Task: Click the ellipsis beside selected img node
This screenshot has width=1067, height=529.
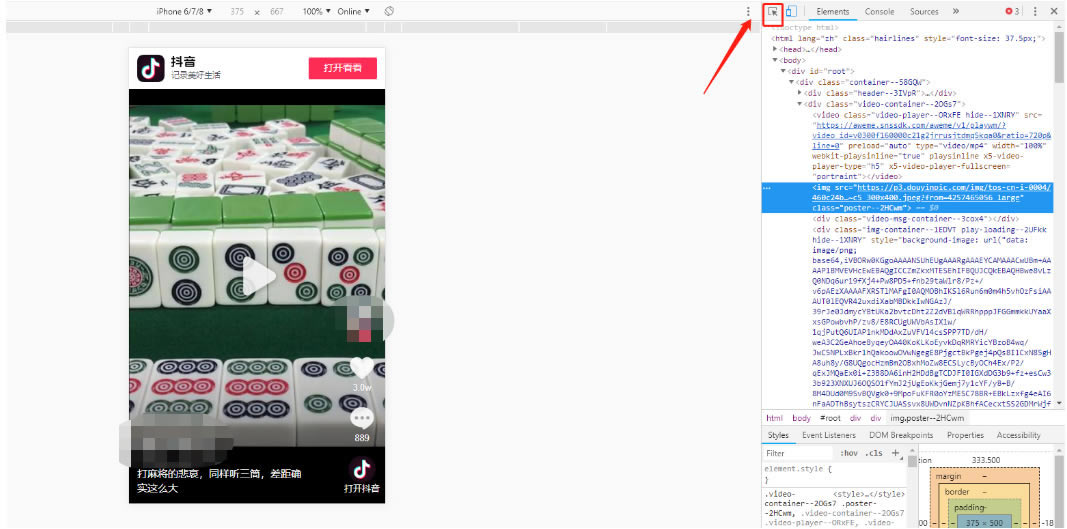Action: (x=767, y=187)
